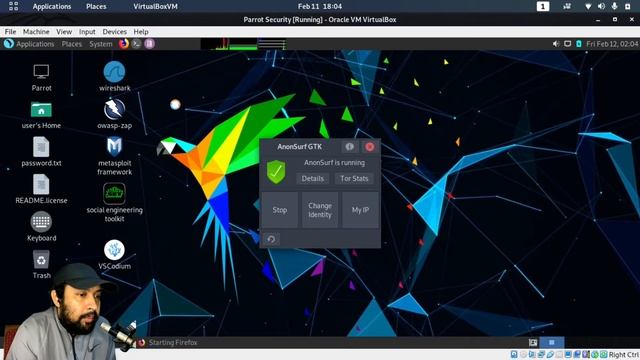The height and width of the screenshot is (360, 640).
Task: Open the Keyboard desktop icon
Action: [x=41, y=222]
